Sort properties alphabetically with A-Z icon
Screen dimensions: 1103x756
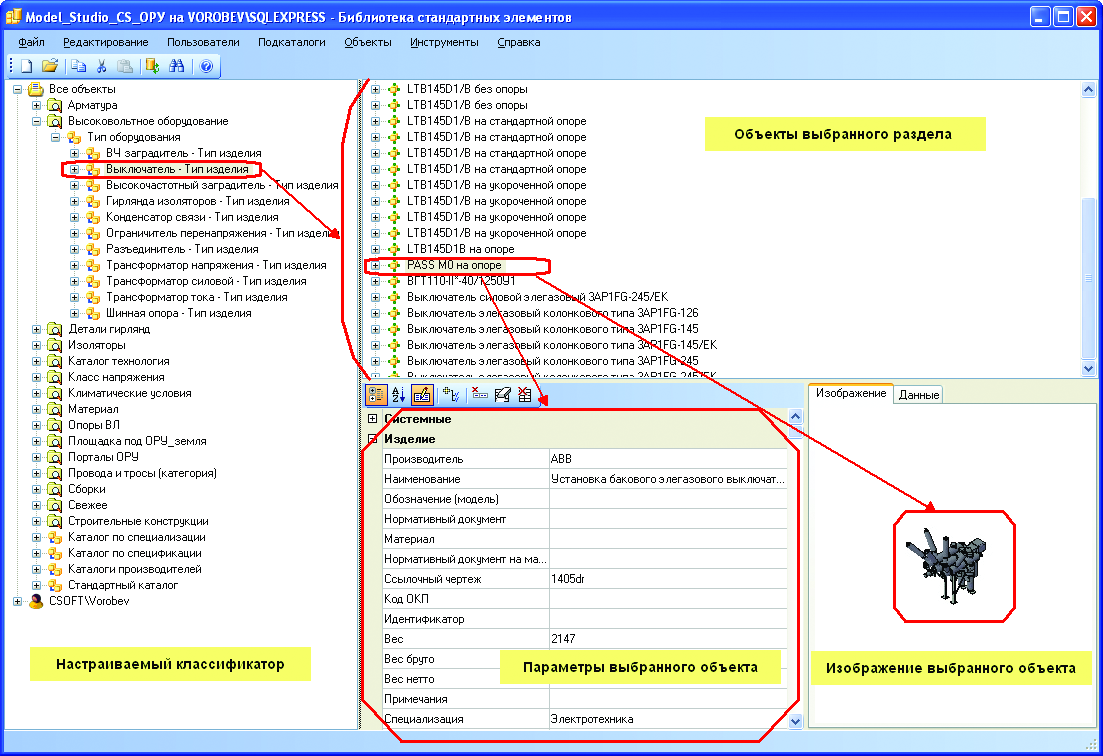pos(398,395)
